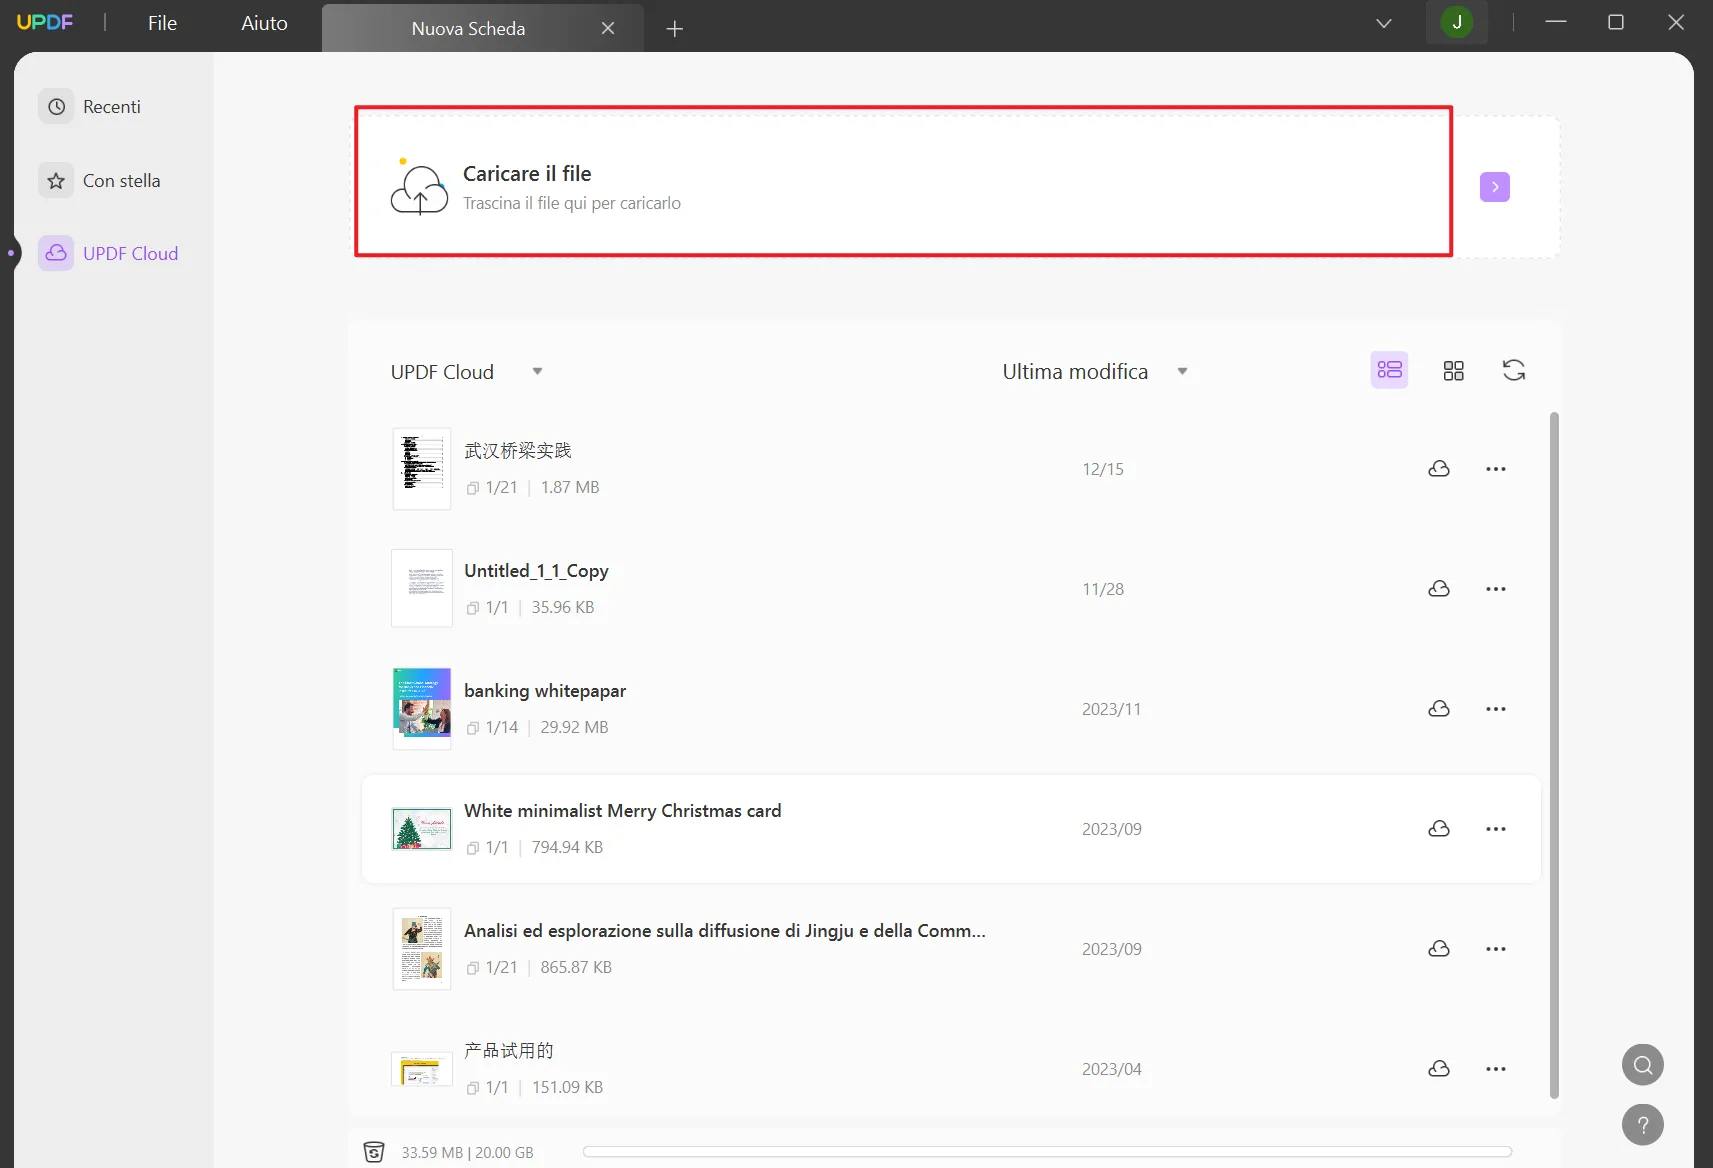Click file name 产品试用的

point(508,1051)
